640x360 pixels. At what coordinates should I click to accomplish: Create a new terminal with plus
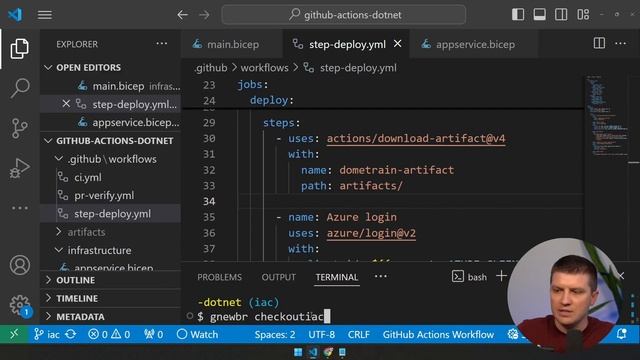tap(501, 276)
